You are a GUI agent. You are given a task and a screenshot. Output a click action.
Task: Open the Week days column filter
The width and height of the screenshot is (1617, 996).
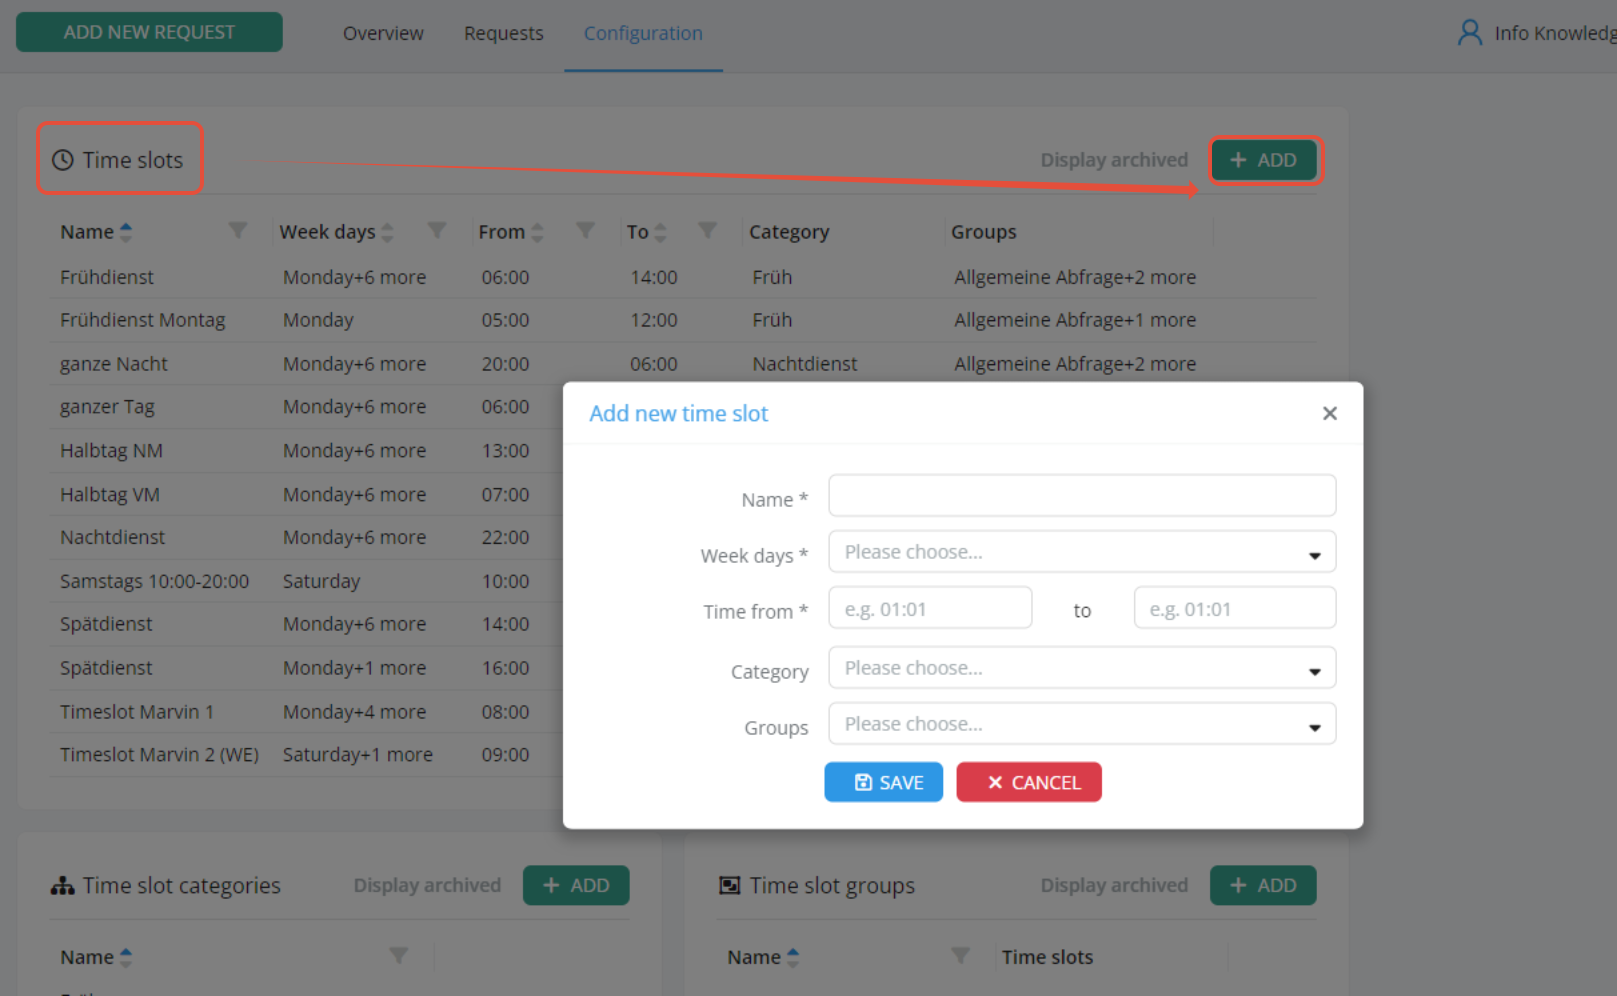[x=437, y=231]
